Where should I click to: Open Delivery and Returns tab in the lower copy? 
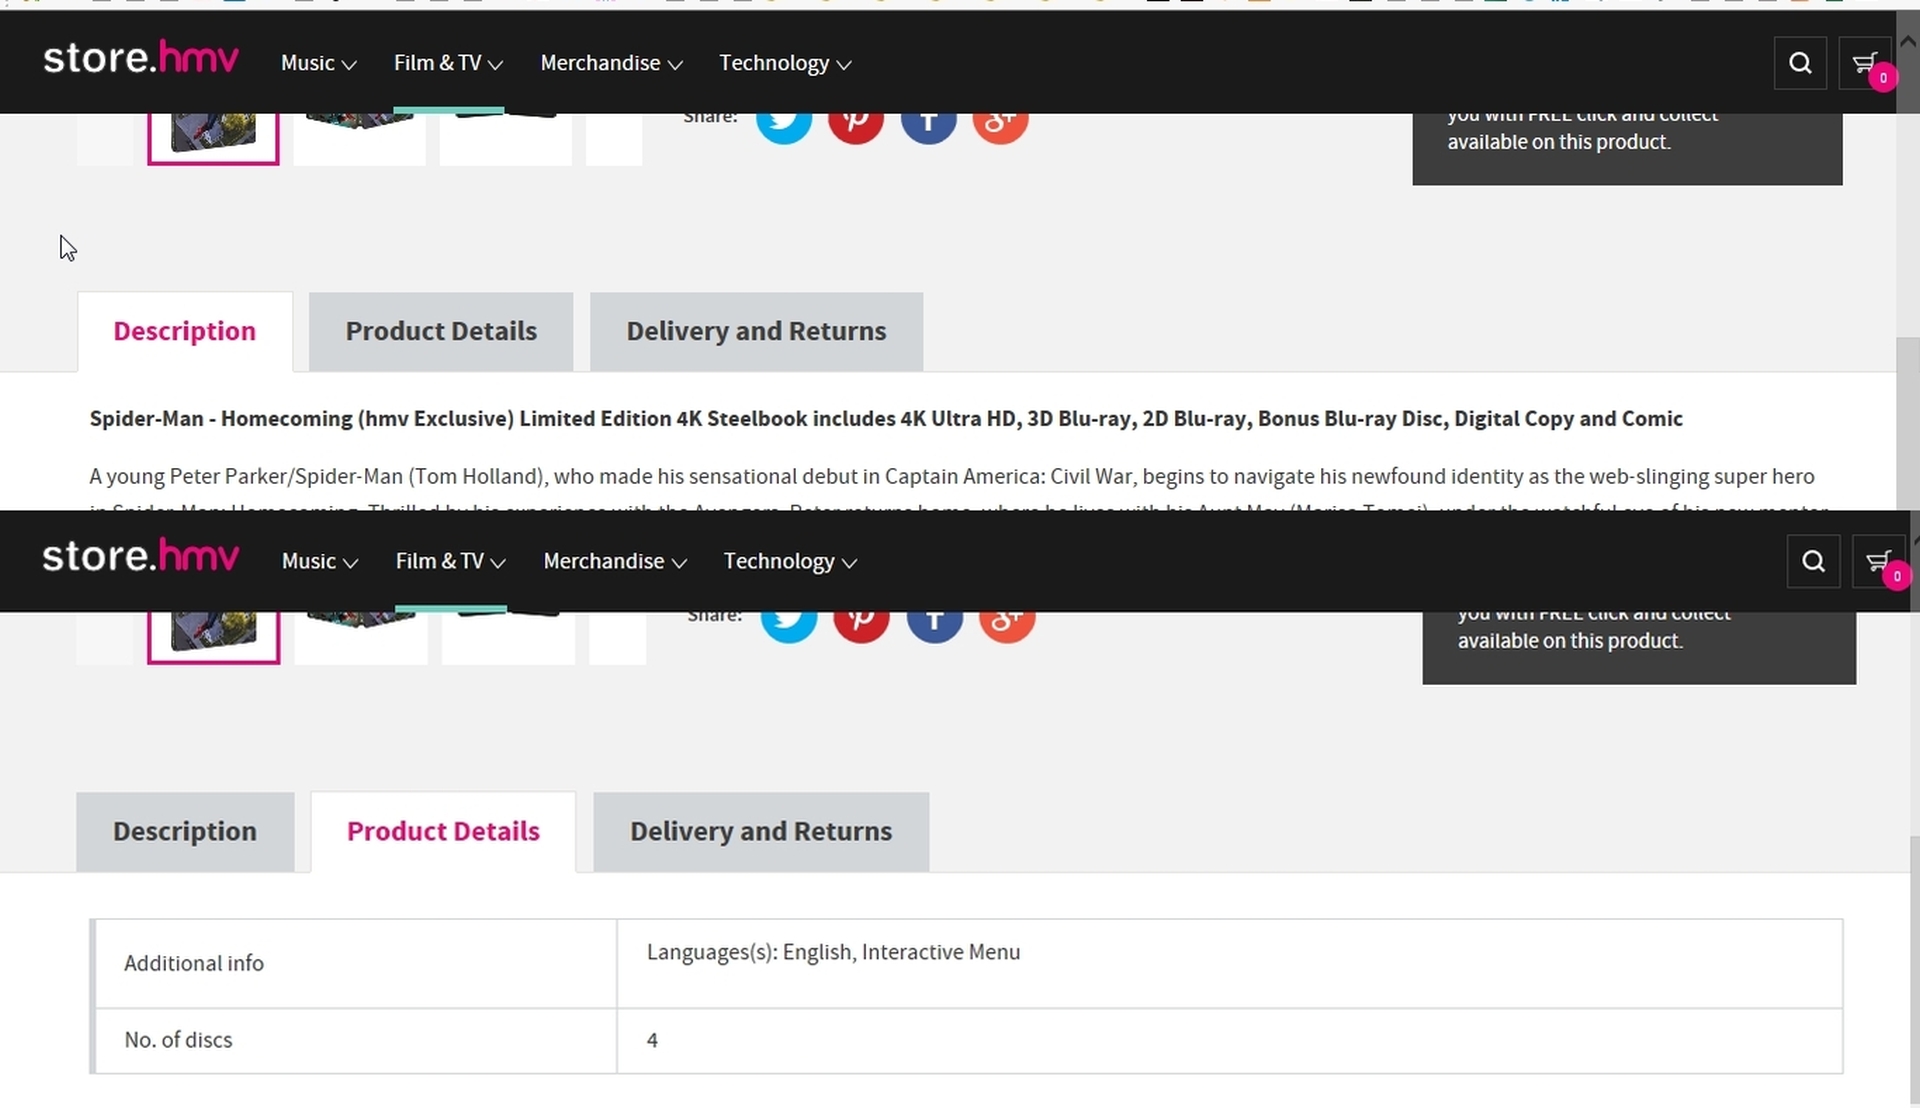761,831
